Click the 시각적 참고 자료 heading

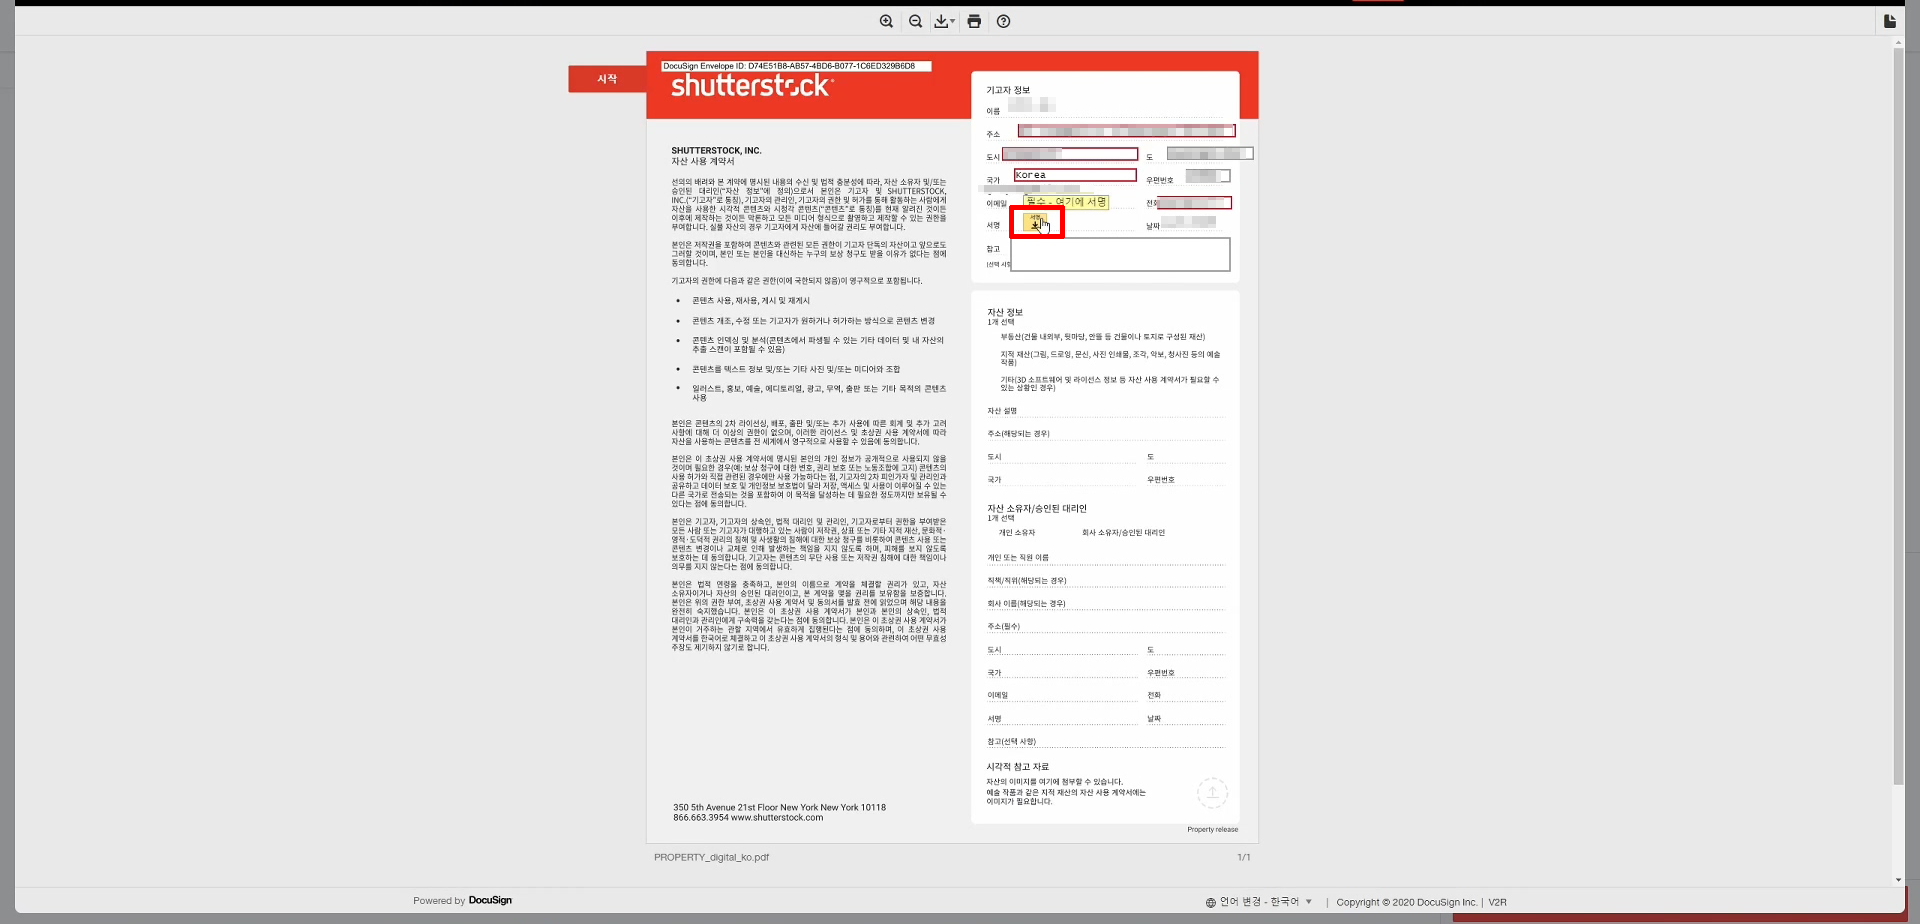1017,767
